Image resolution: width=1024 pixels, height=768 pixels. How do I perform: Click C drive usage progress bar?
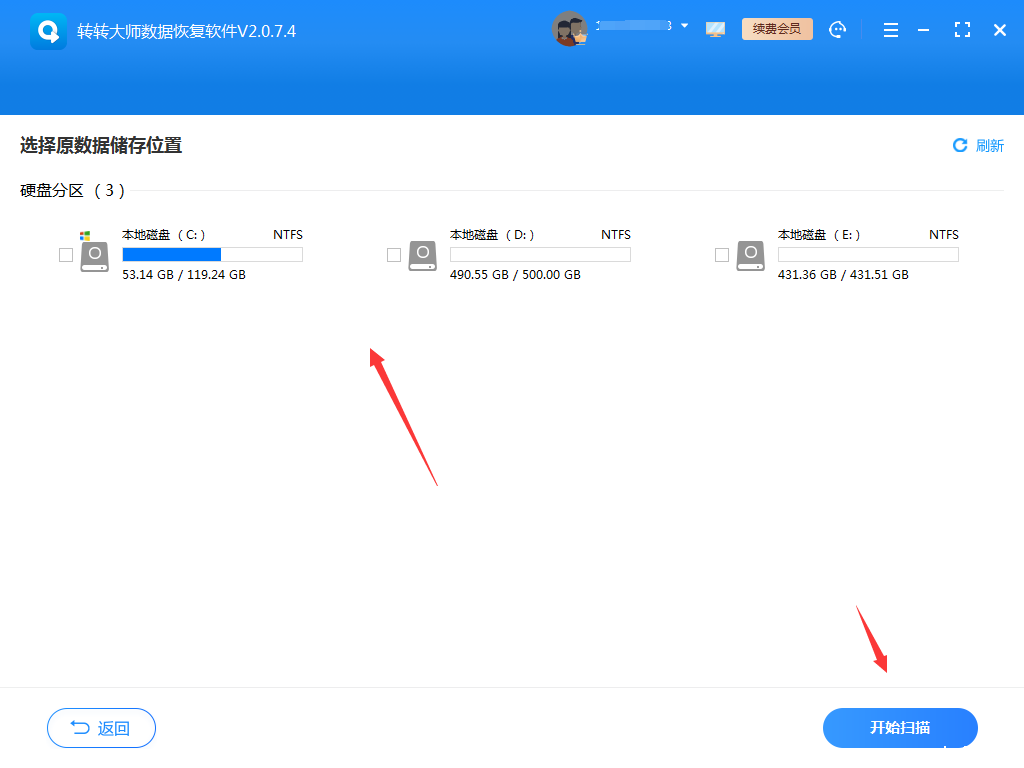tap(211, 254)
